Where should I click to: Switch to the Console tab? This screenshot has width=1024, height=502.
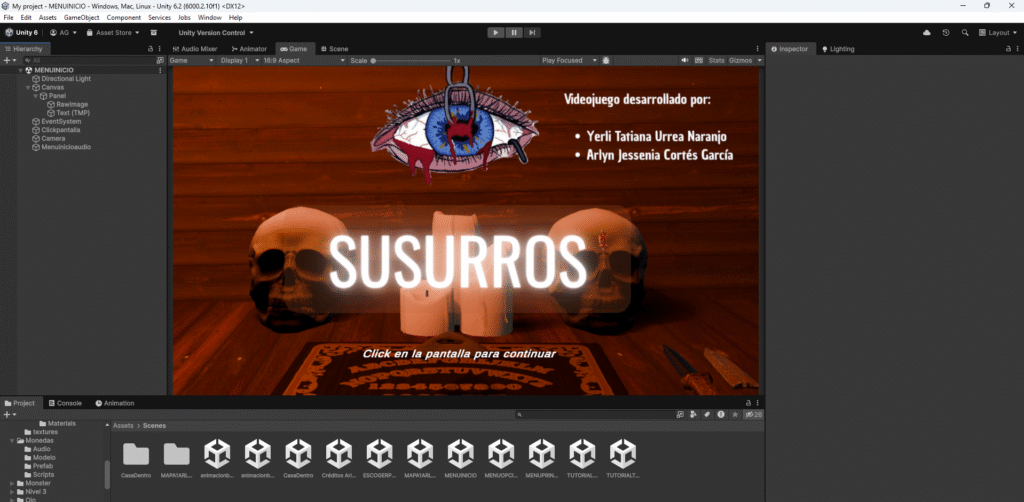pyautogui.click(x=65, y=403)
